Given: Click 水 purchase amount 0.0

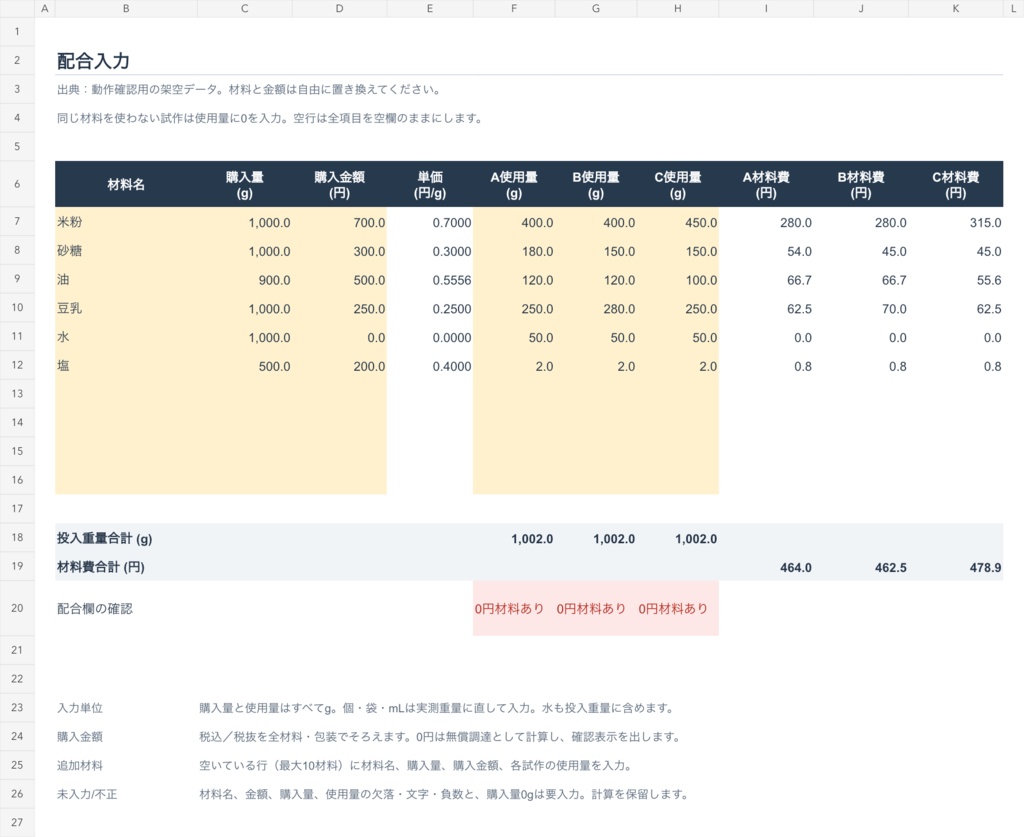Looking at the screenshot, I should pyautogui.click(x=340, y=338).
